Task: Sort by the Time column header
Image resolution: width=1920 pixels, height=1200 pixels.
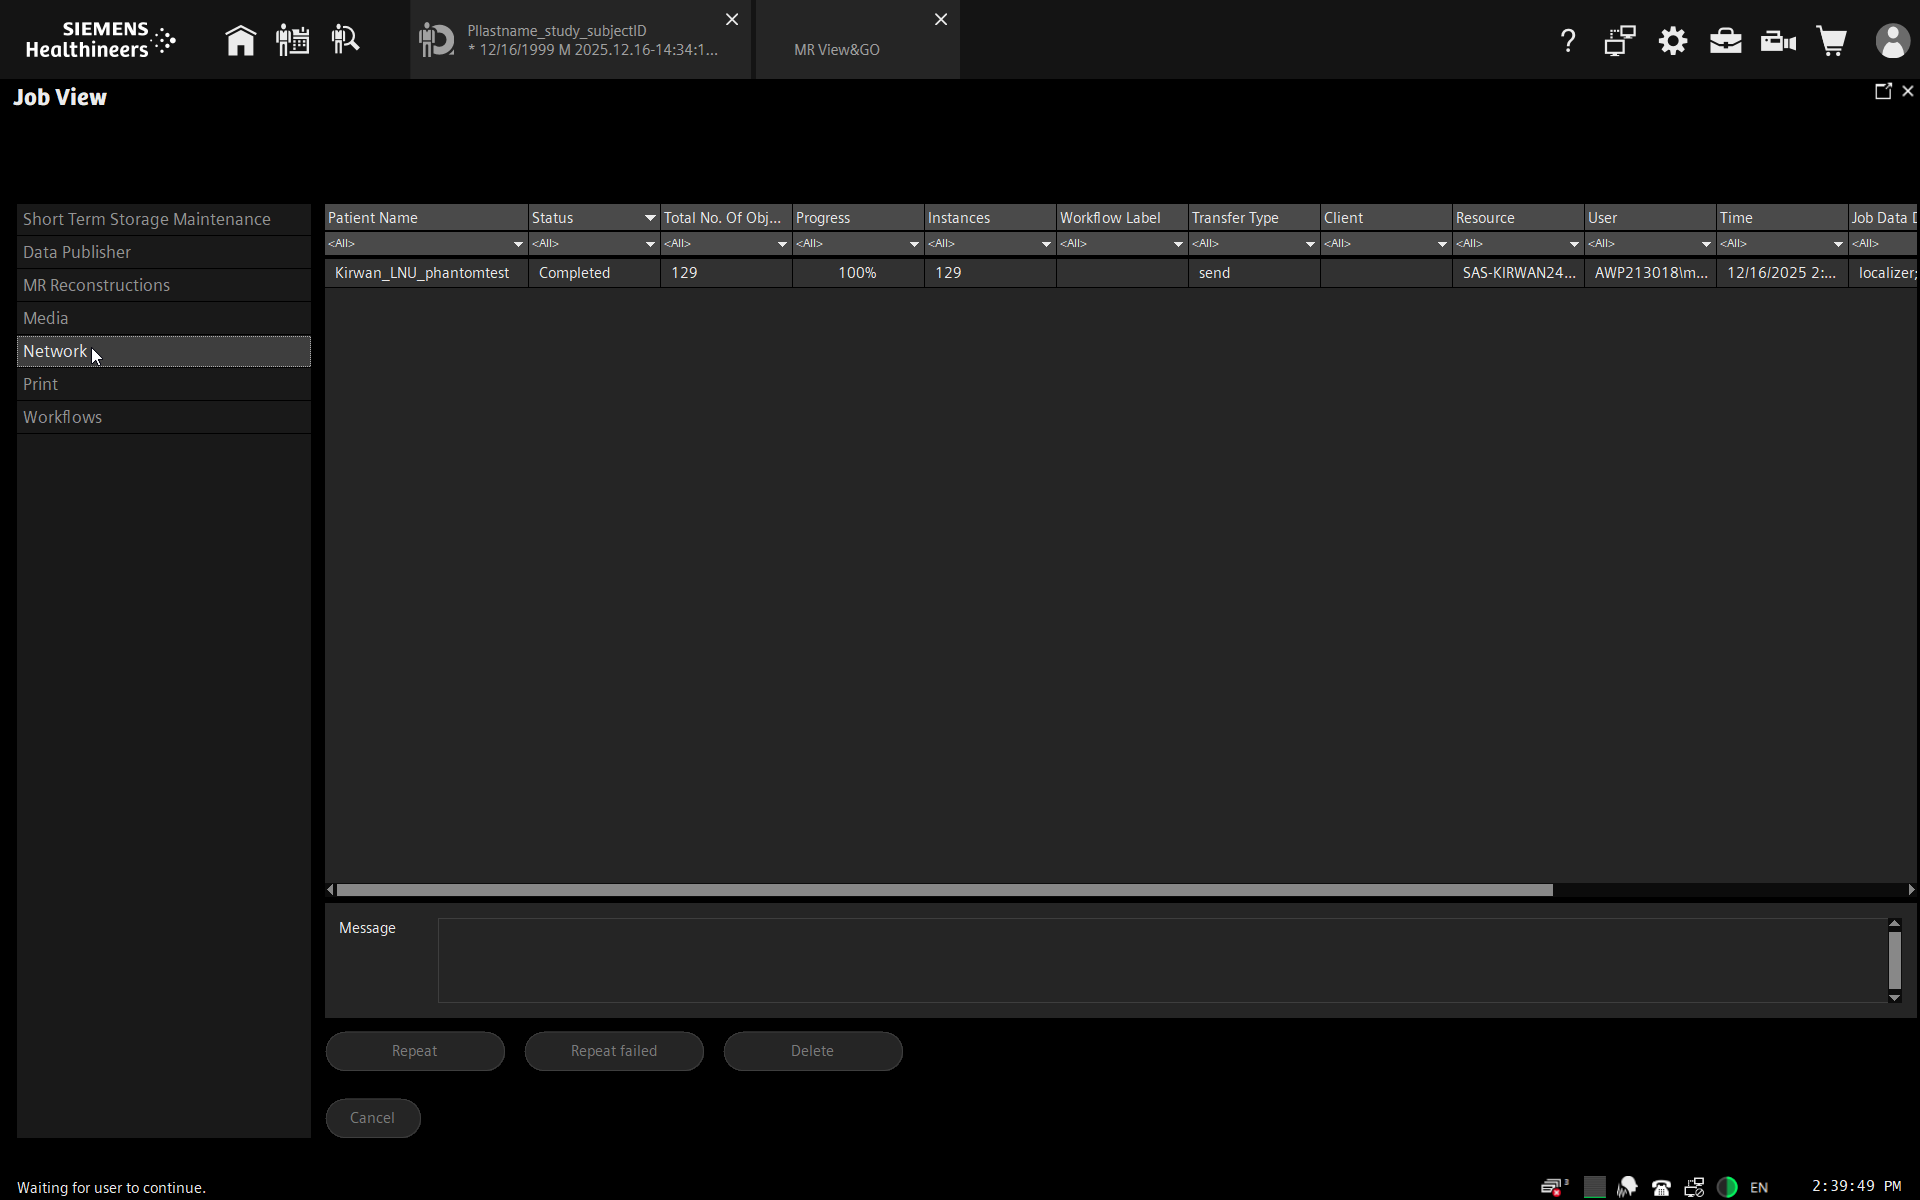Action: click(x=1782, y=218)
